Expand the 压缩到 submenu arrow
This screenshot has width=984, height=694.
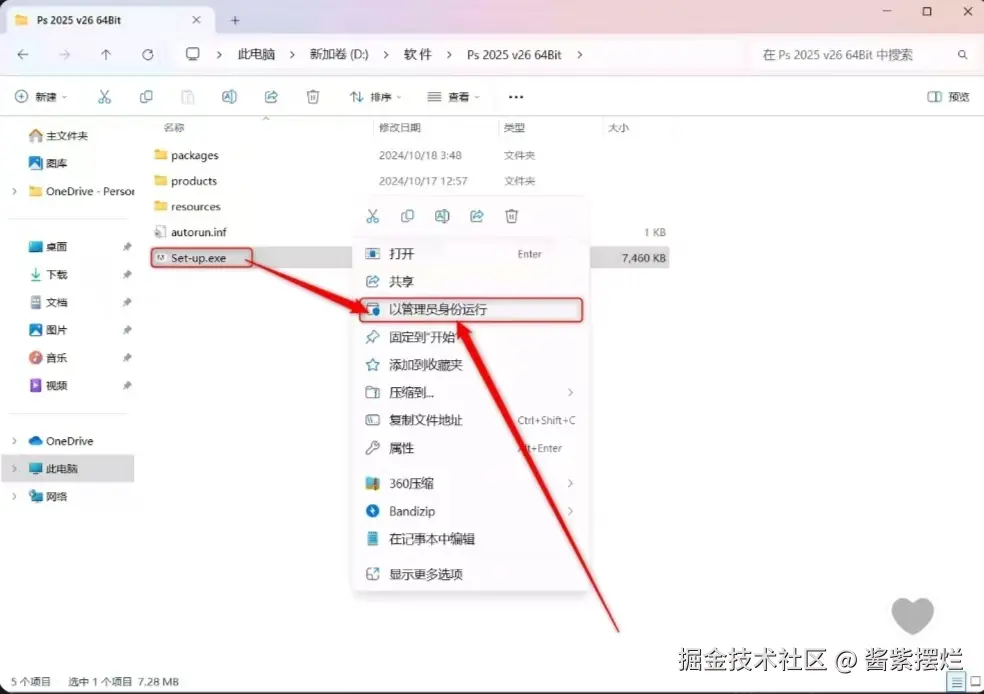click(x=569, y=392)
